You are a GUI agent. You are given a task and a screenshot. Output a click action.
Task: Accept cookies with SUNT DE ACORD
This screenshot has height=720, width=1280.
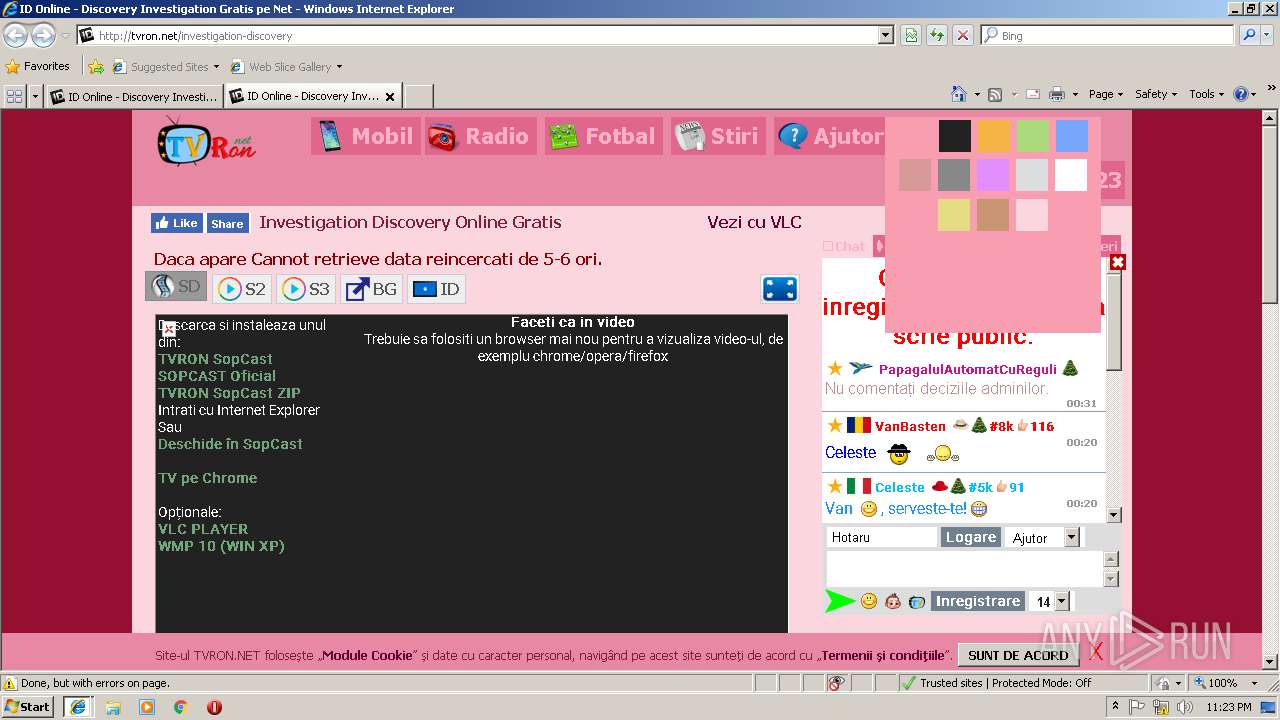coord(1018,655)
